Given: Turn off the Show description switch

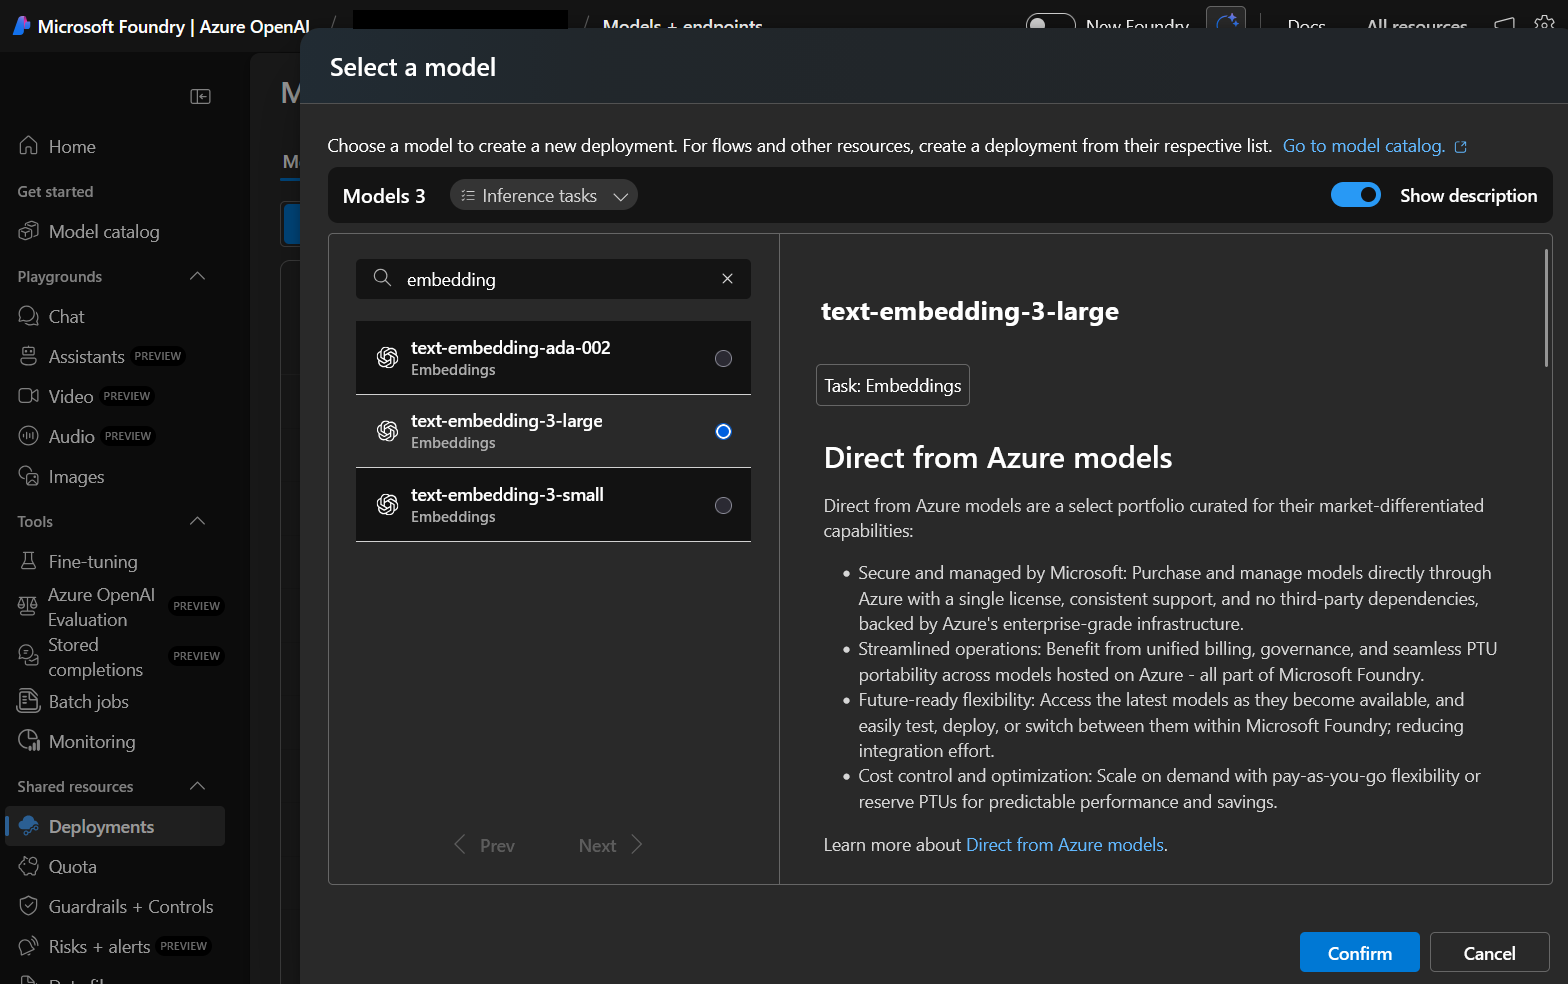Looking at the screenshot, I should [1356, 195].
